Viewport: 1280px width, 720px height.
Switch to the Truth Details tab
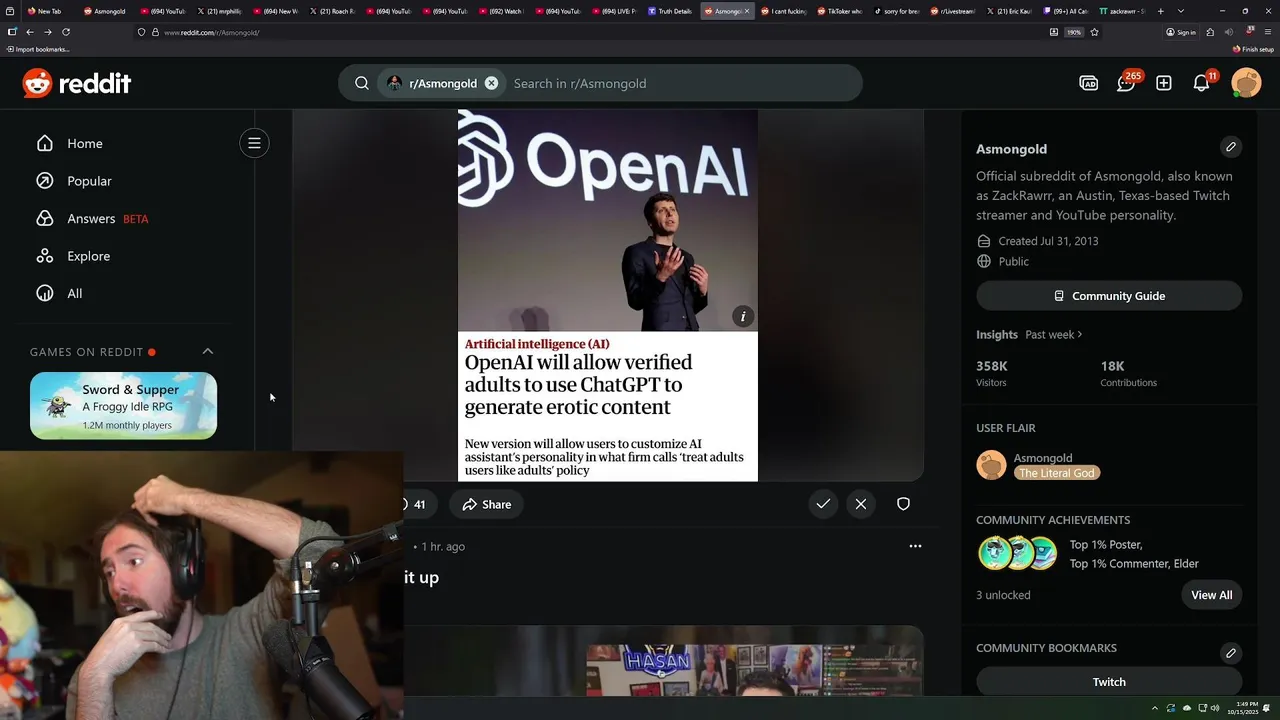[670, 11]
